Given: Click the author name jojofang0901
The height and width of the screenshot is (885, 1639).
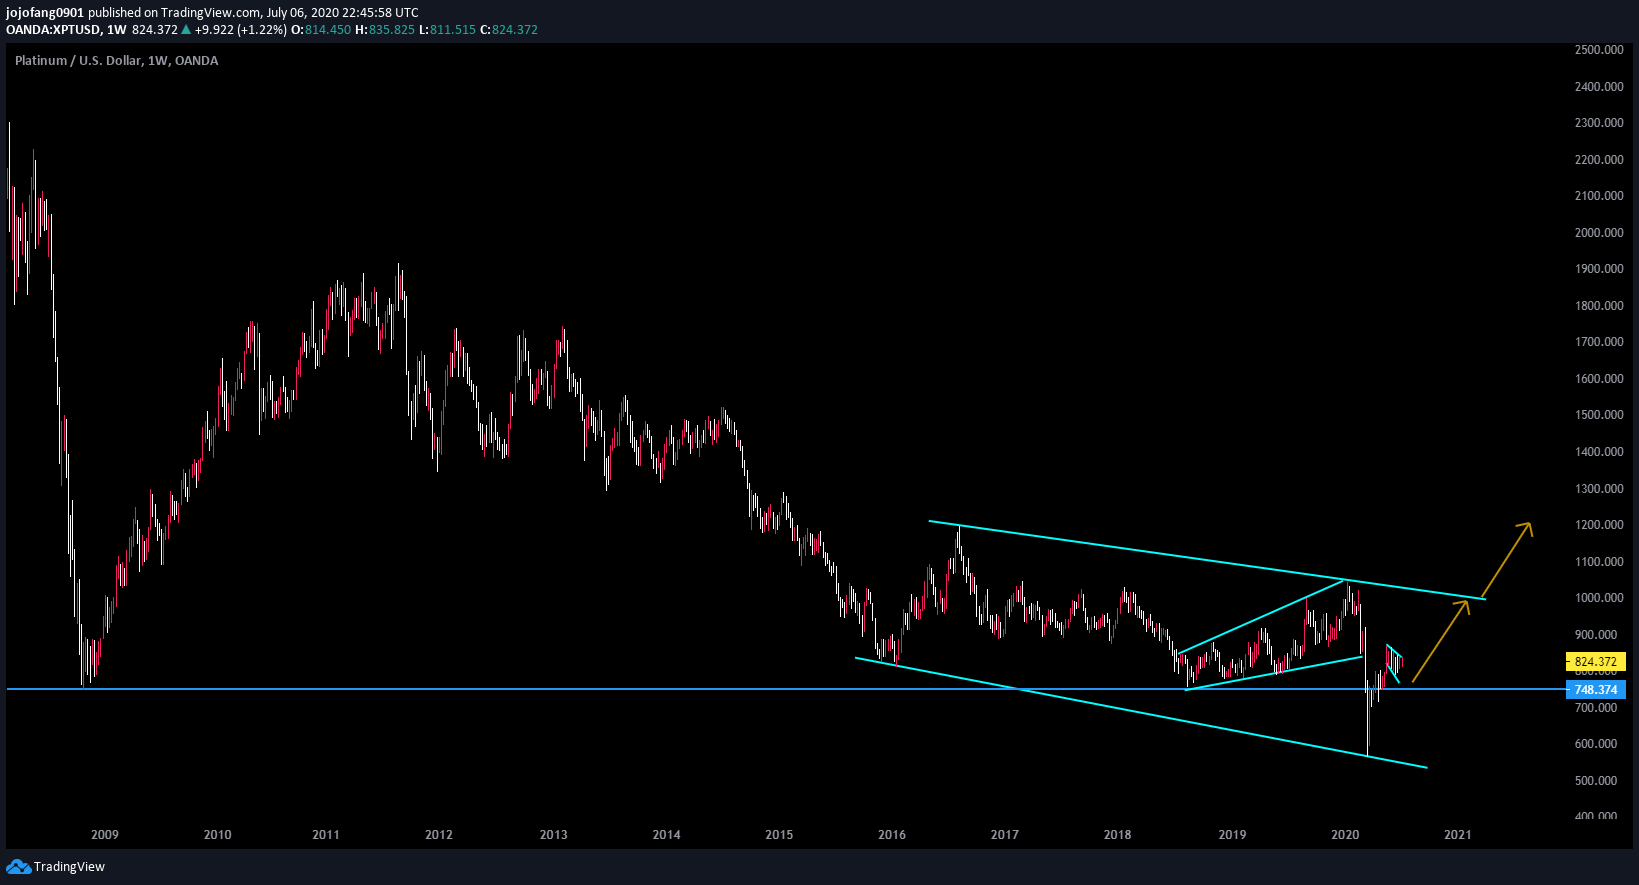Looking at the screenshot, I should (x=45, y=13).
